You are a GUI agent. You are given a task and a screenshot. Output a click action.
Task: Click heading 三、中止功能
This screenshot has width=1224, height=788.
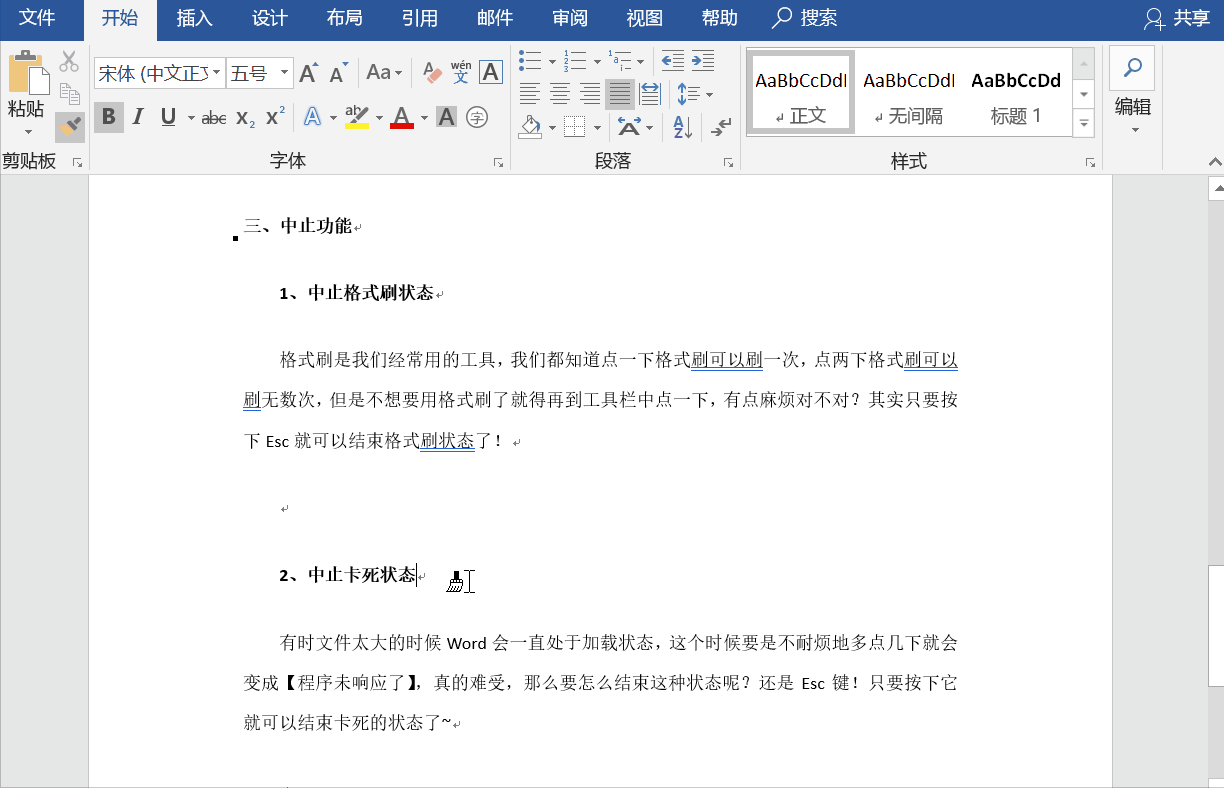point(298,226)
